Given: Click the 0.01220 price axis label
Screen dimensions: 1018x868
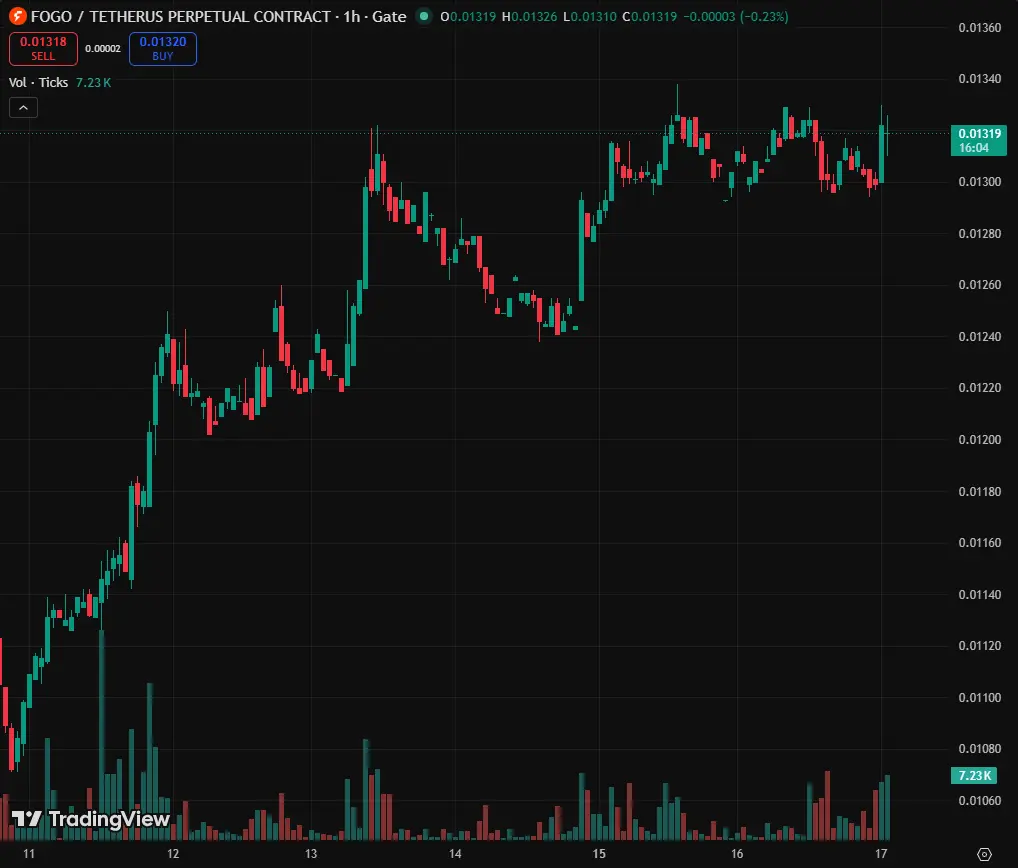Looking at the screenshot, I should tap(980, 388).
